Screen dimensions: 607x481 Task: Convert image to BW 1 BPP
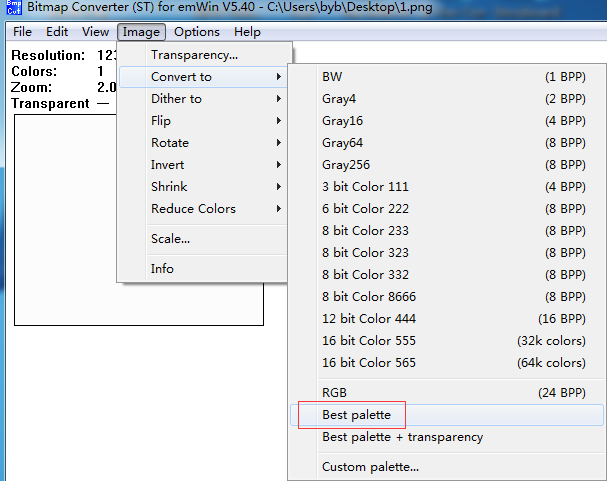pyautogui.click(x=447, y=77)
